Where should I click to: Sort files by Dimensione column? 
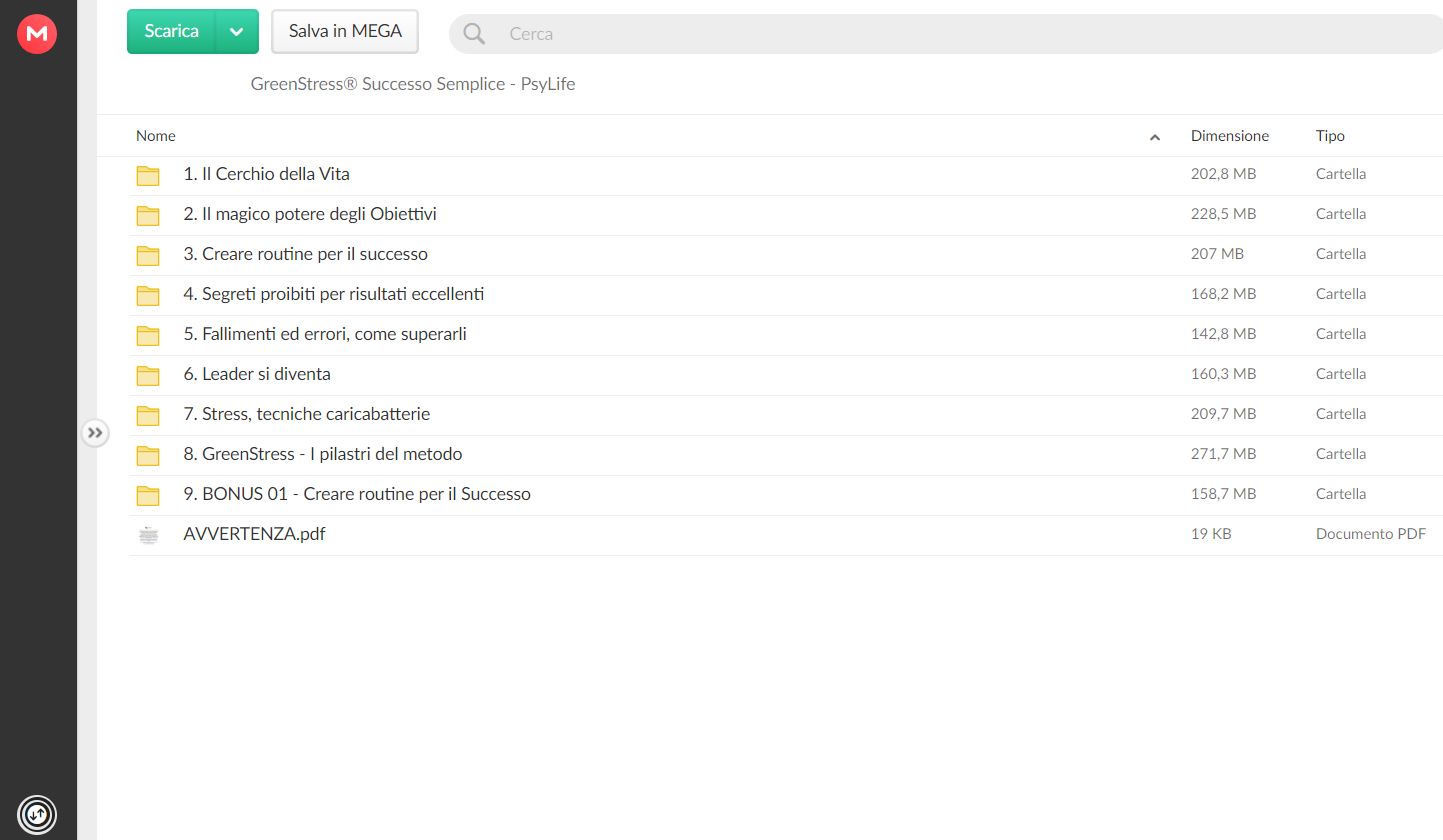[x=1230, y=136]
